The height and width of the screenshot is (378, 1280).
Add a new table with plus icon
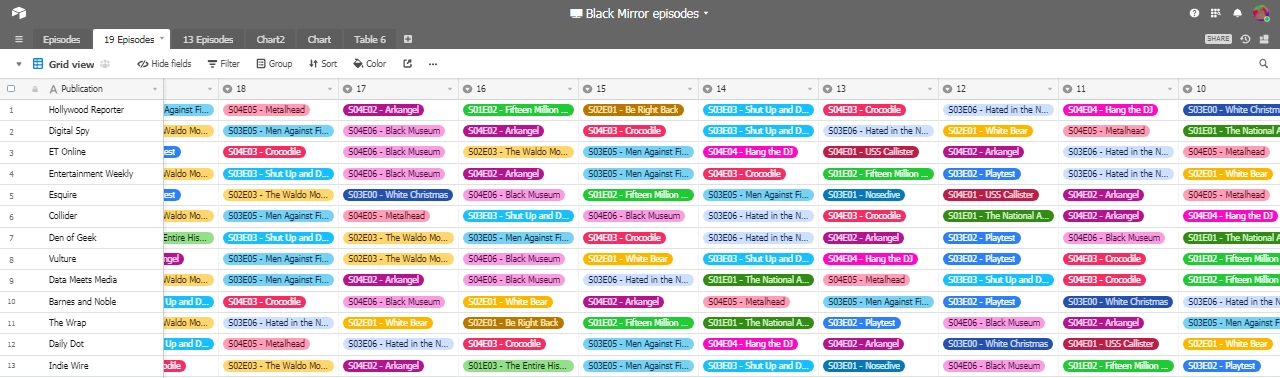pyautogui.click(x=408, y=39)
